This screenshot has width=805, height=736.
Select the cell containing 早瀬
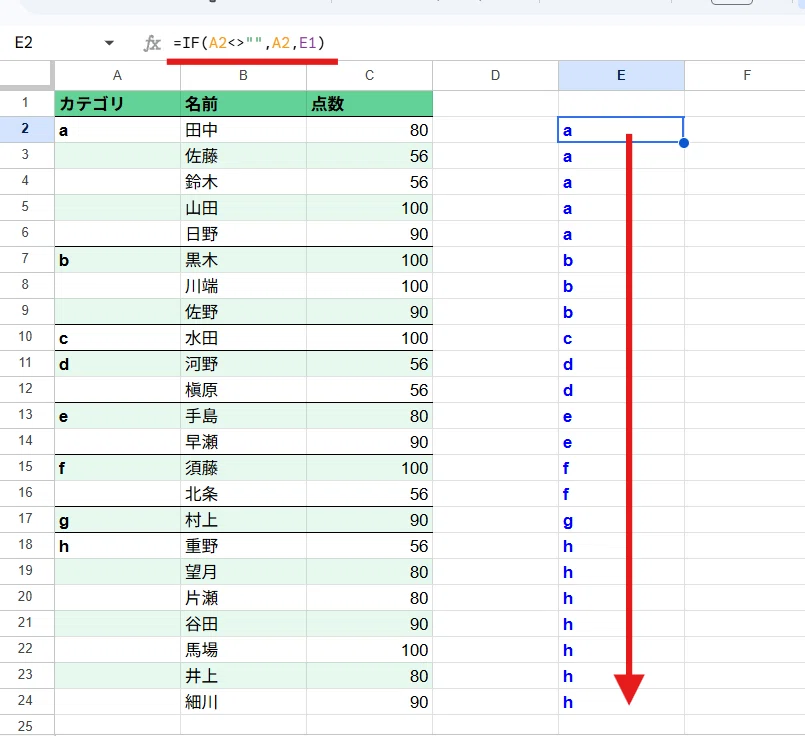point(243,442)
